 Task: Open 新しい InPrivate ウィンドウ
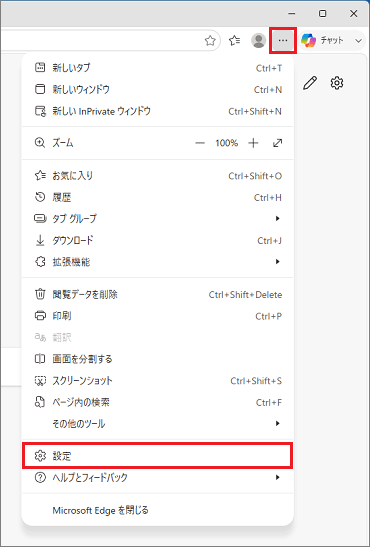[x=158, y=111]
